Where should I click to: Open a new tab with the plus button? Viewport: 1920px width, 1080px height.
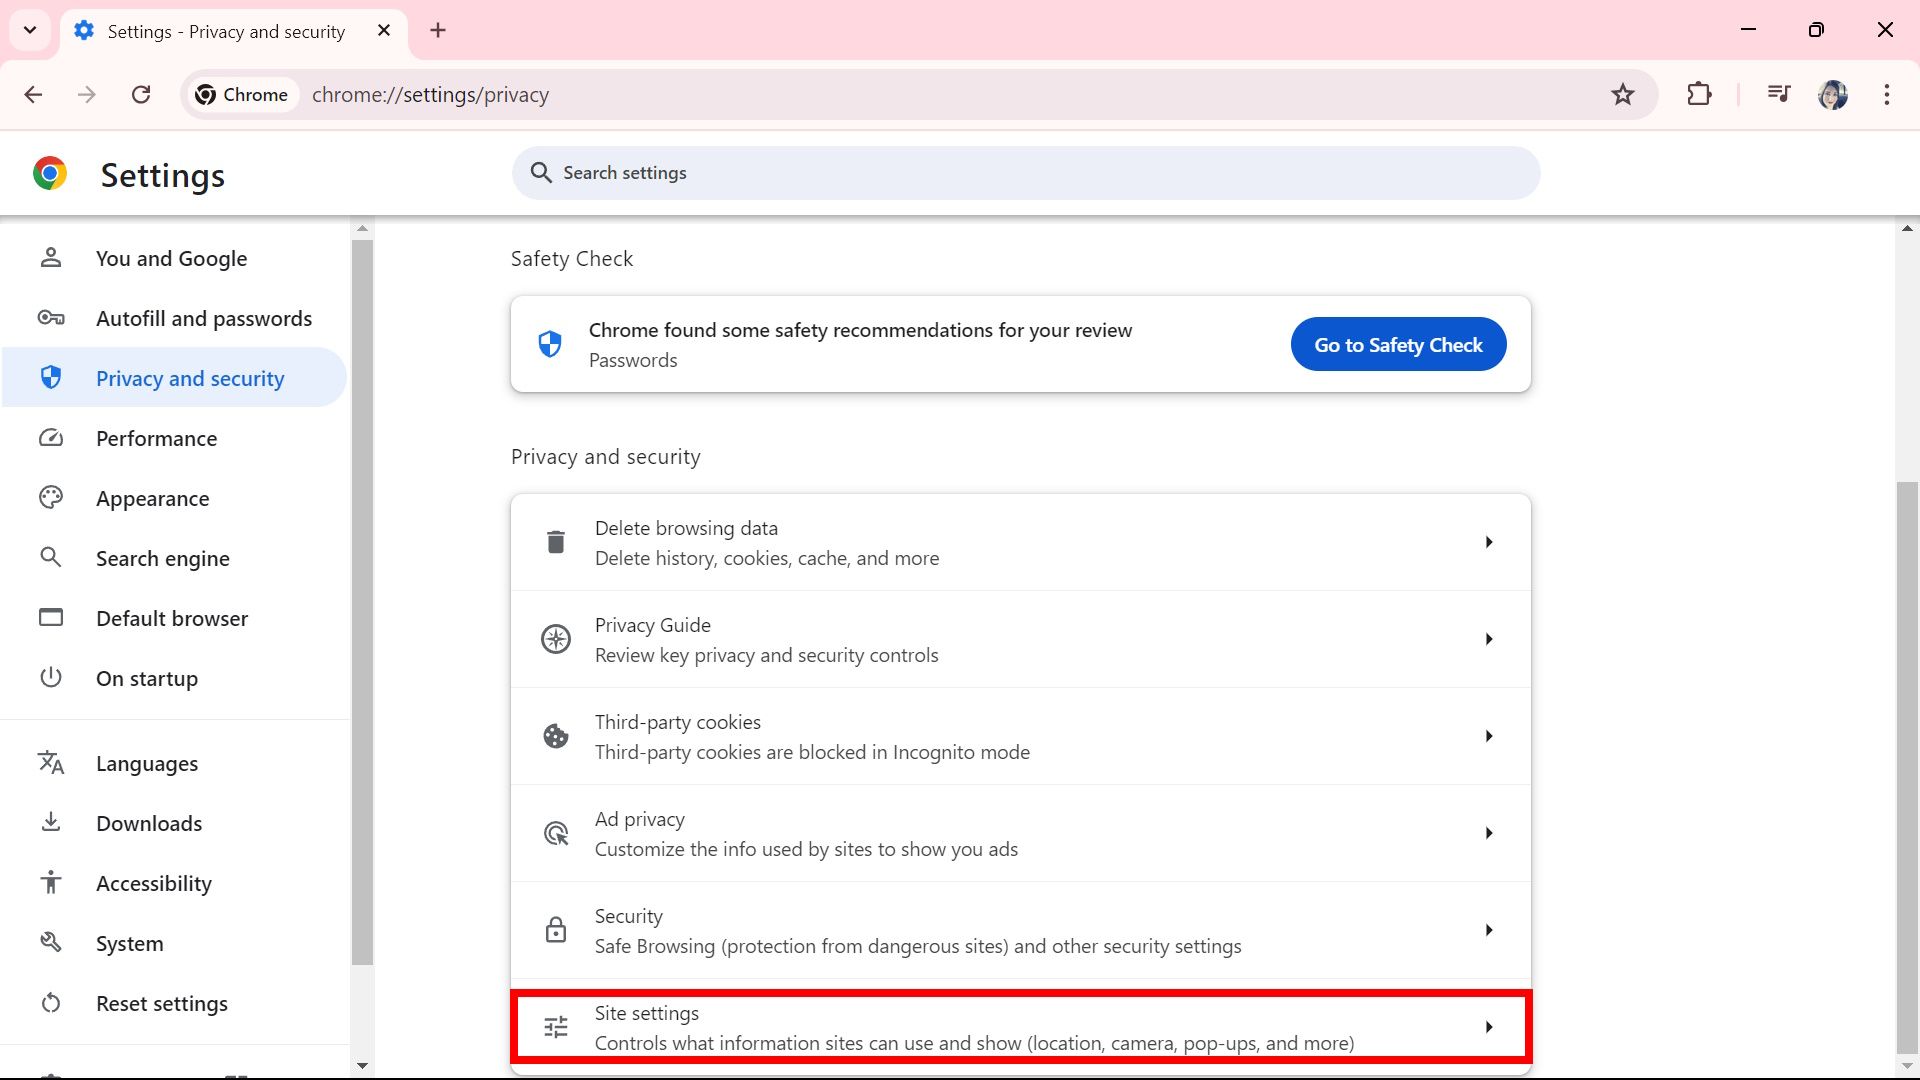(438, 30)
